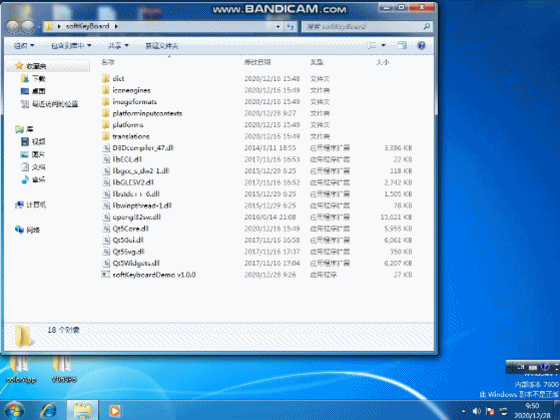Select the platforminputcontexts folder icon

tap(106, 113)
